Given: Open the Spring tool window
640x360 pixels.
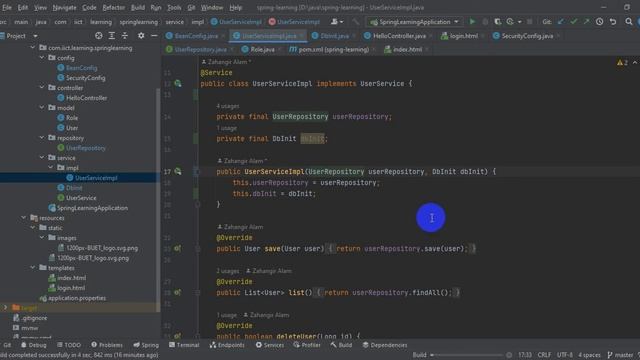Looking at the screenshot, I should 146,345.
